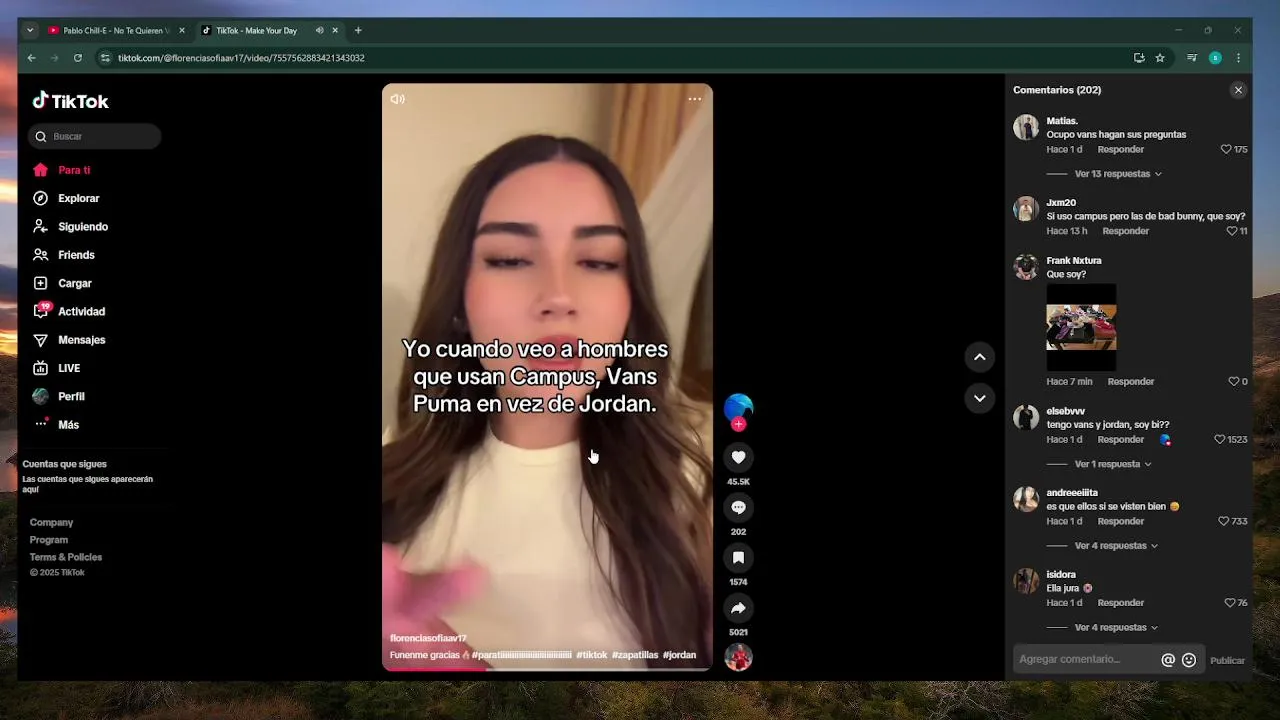Like andreeeiiita comment heart
This screenshot has width=1280, height=720.
pos(1223,521)
